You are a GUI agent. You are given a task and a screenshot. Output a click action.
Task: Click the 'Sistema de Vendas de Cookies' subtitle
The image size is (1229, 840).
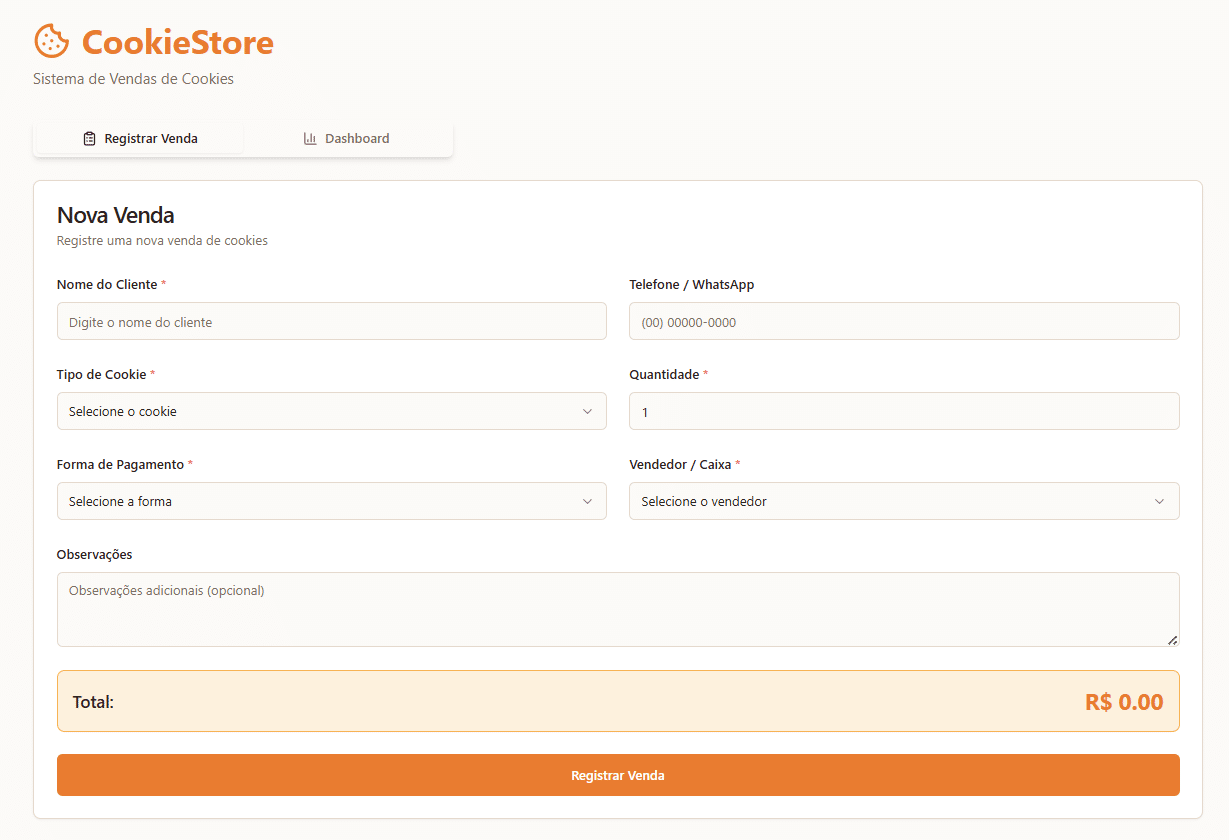(x=133, y=79)
